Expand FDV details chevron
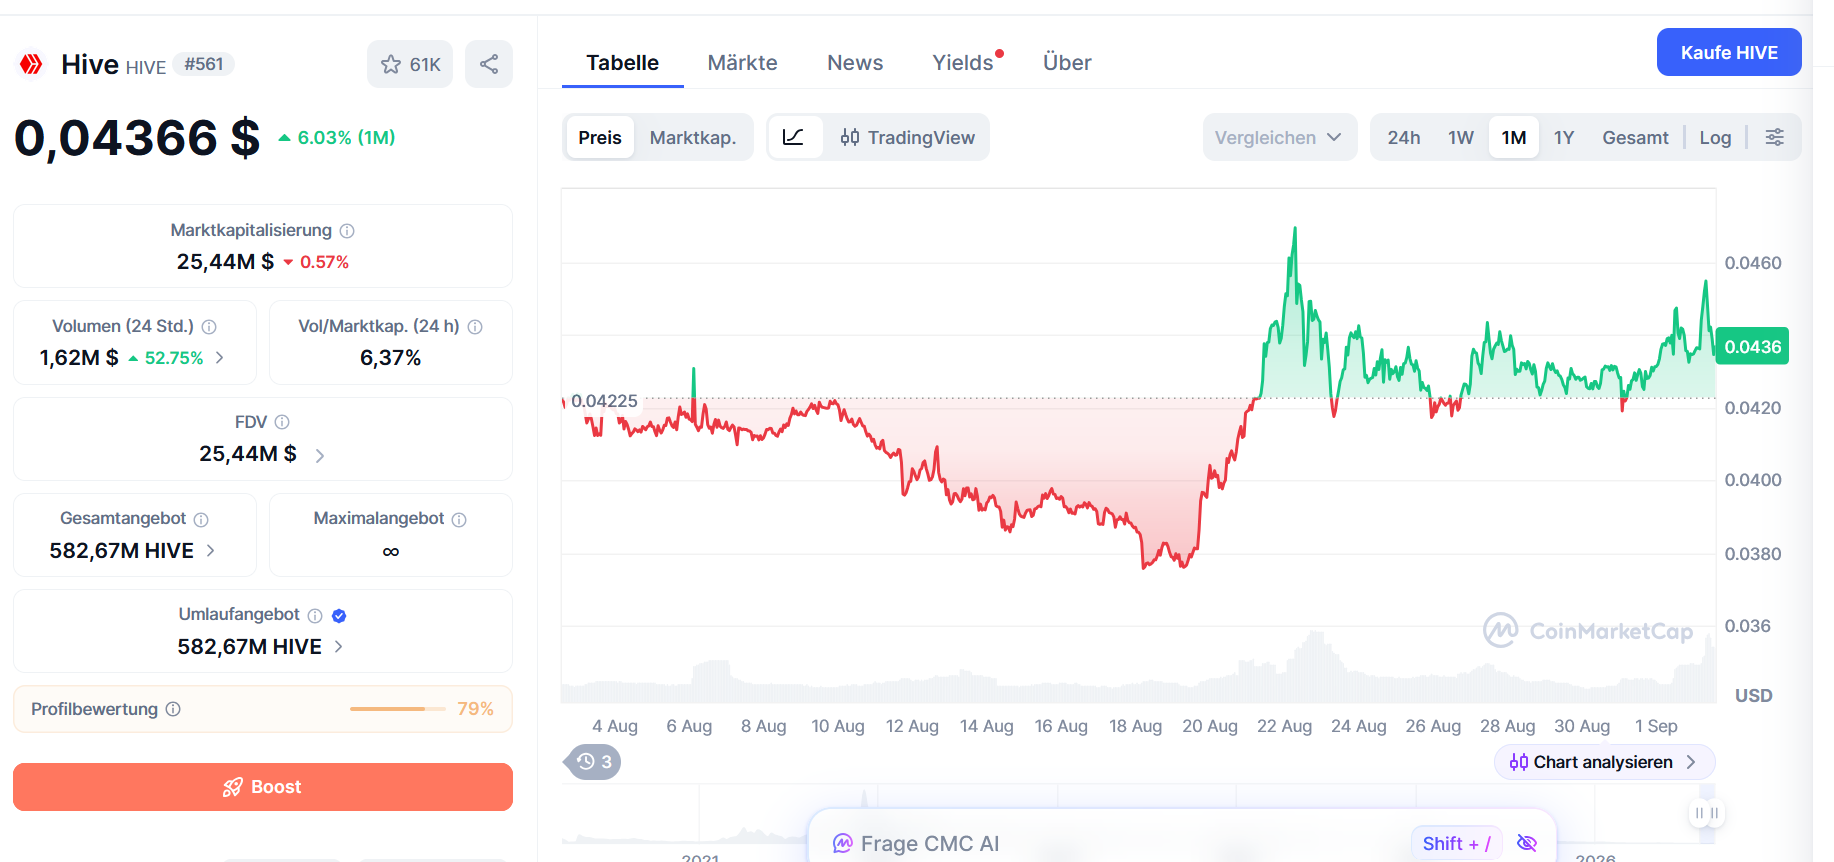The height and width of the screenshot is (862, 1834). coord(320,456)
